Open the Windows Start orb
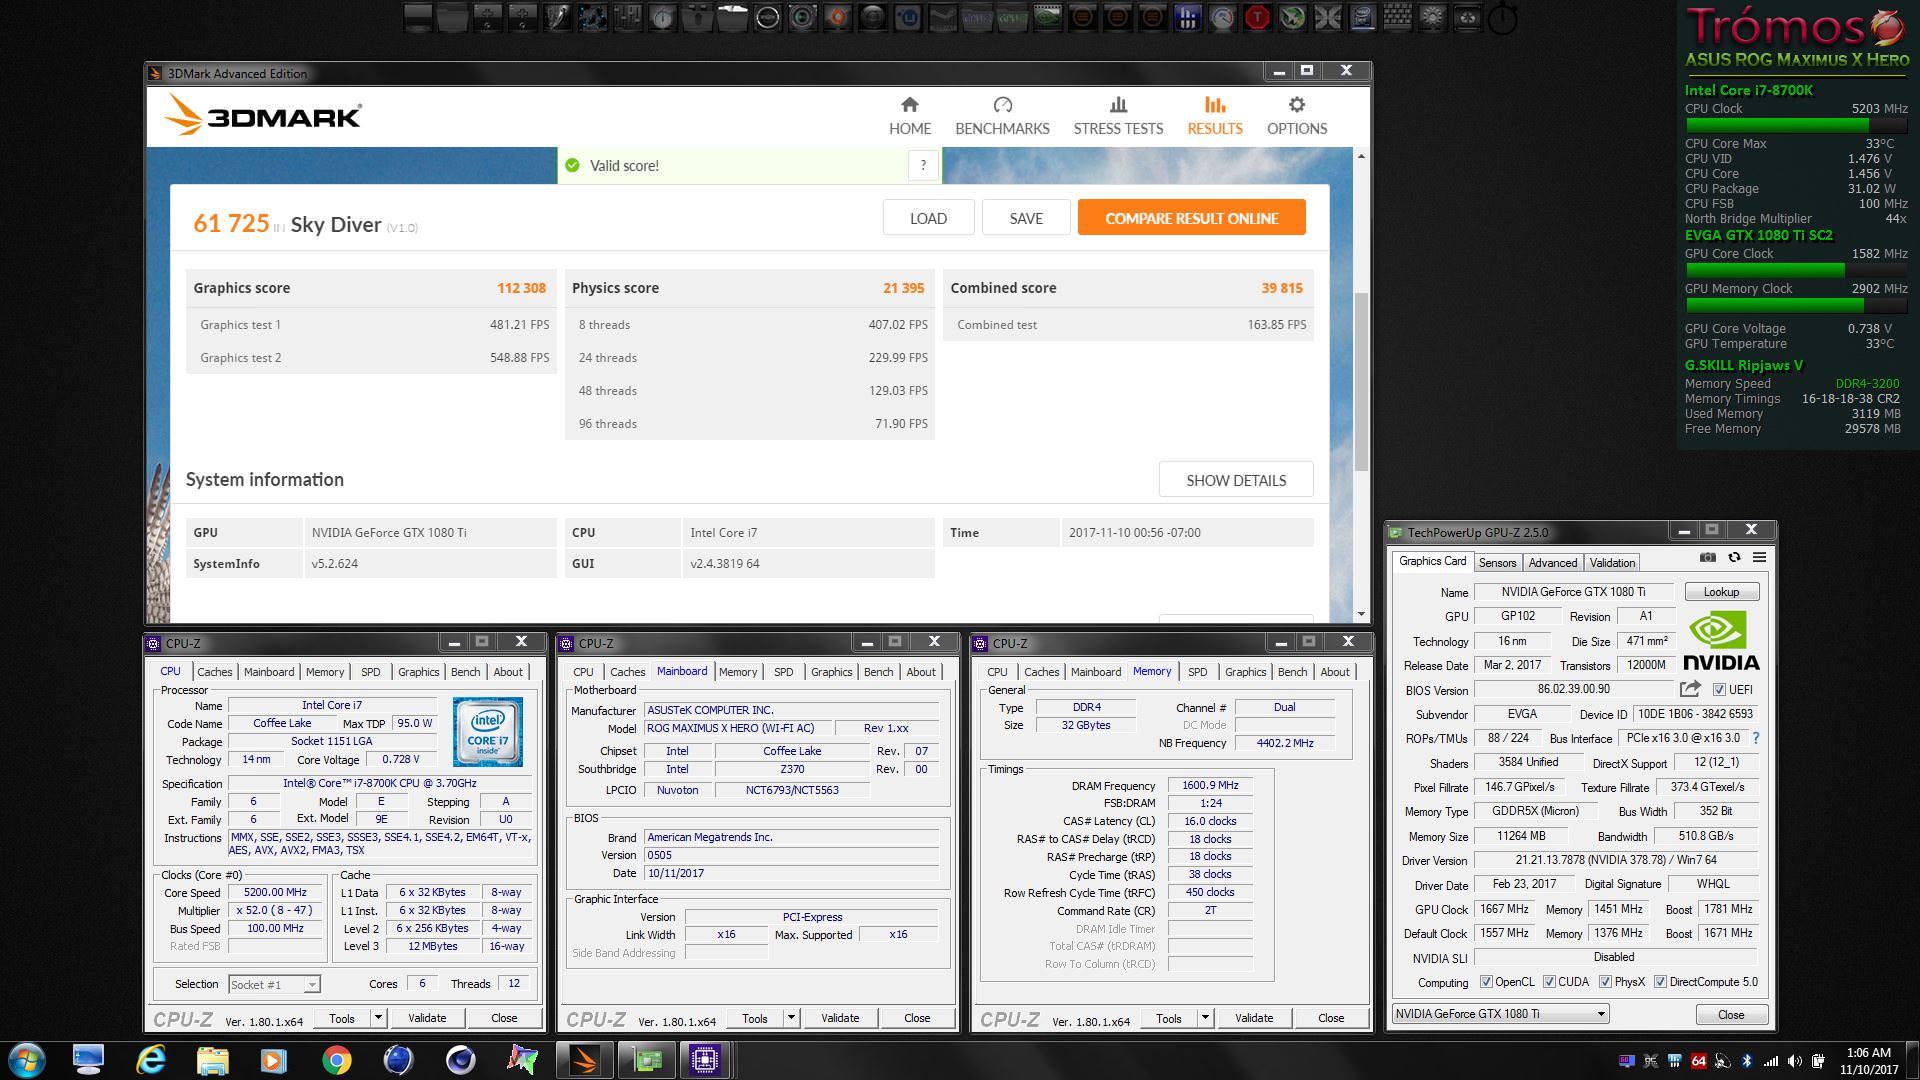 27,1059
